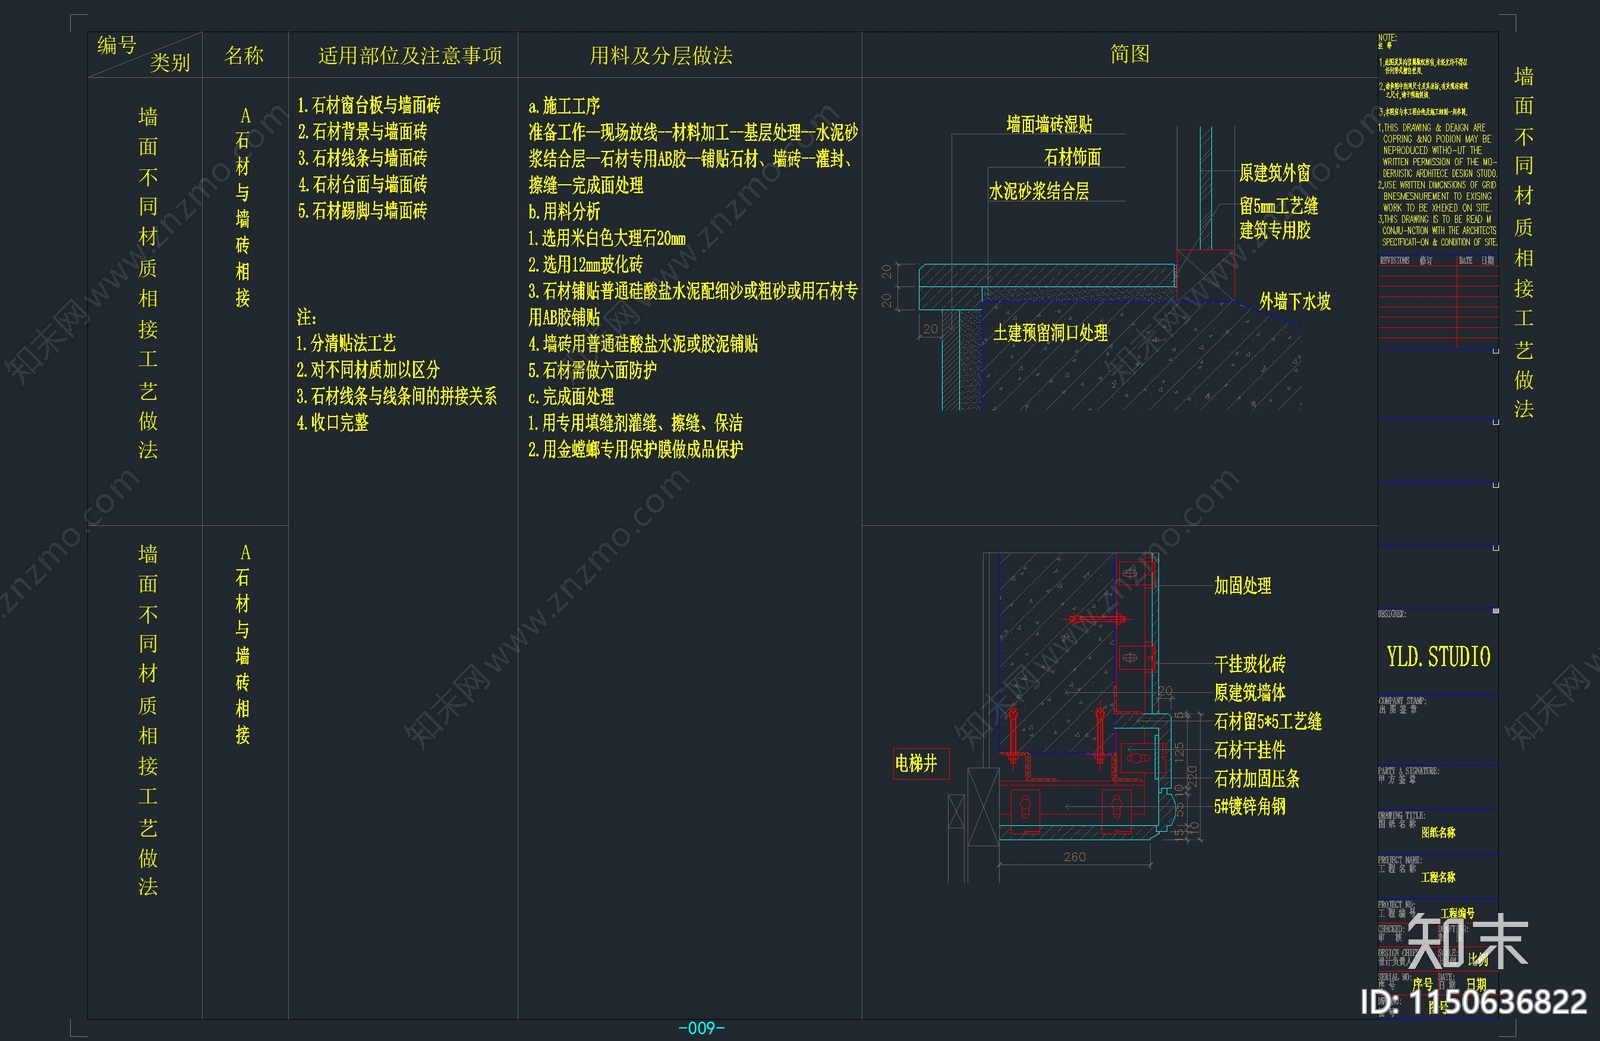Select note '3.石材线条与线条间的拼接关系'
The width and height of the screenshot is (1600, 1041).
tap(397, 396)
